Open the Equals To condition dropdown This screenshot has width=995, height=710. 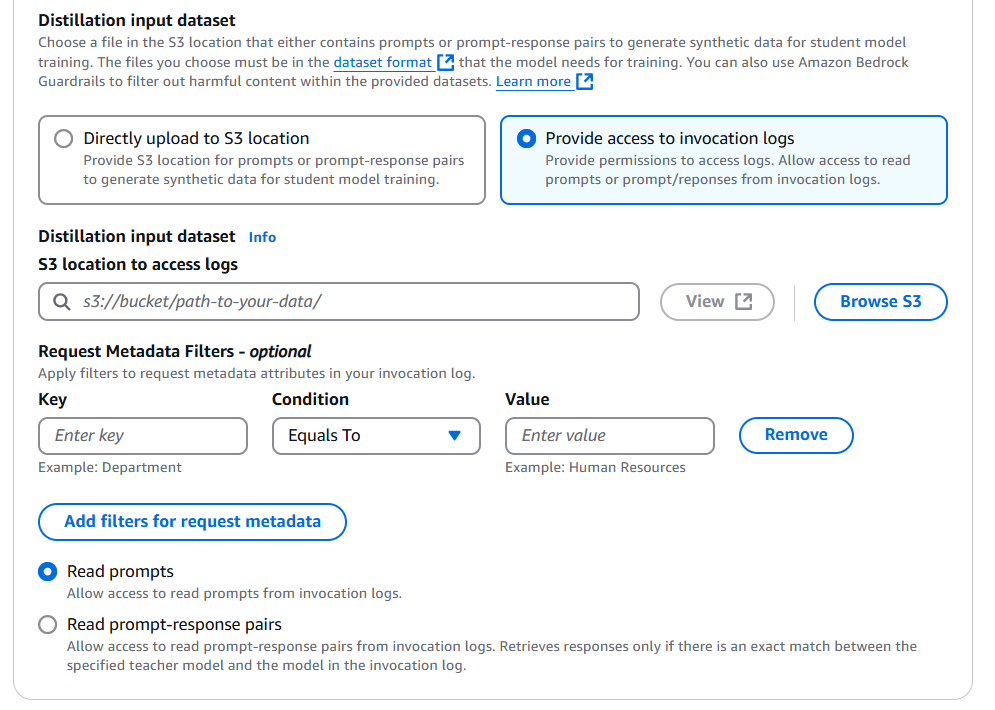tap(376, 436)
